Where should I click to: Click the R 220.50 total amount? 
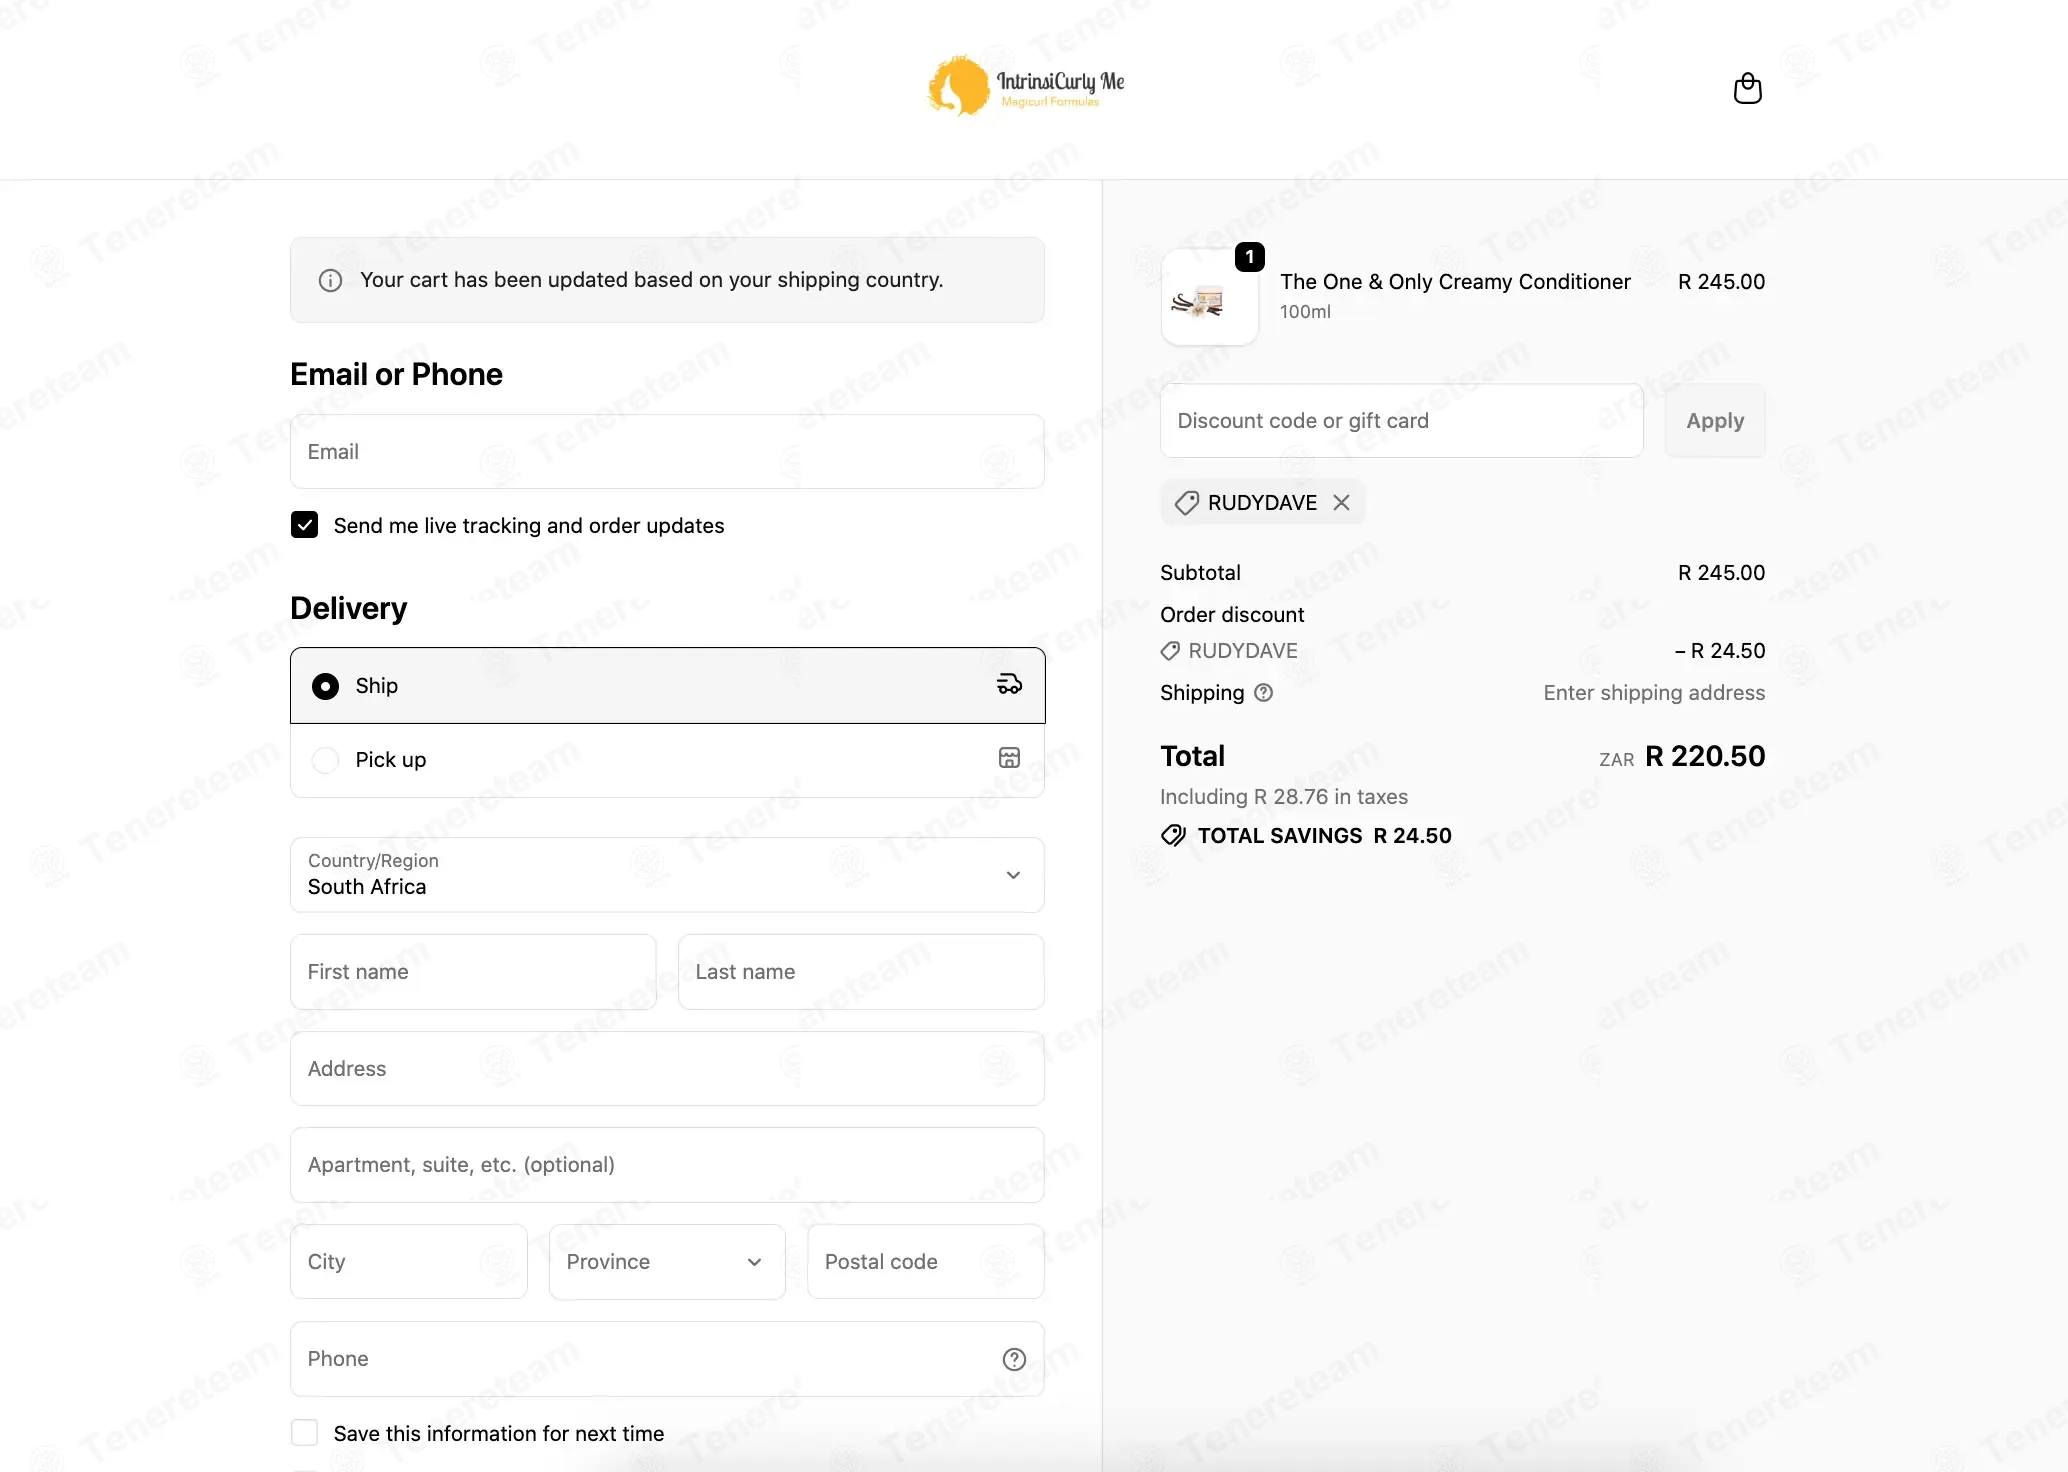click(1705, 756)
